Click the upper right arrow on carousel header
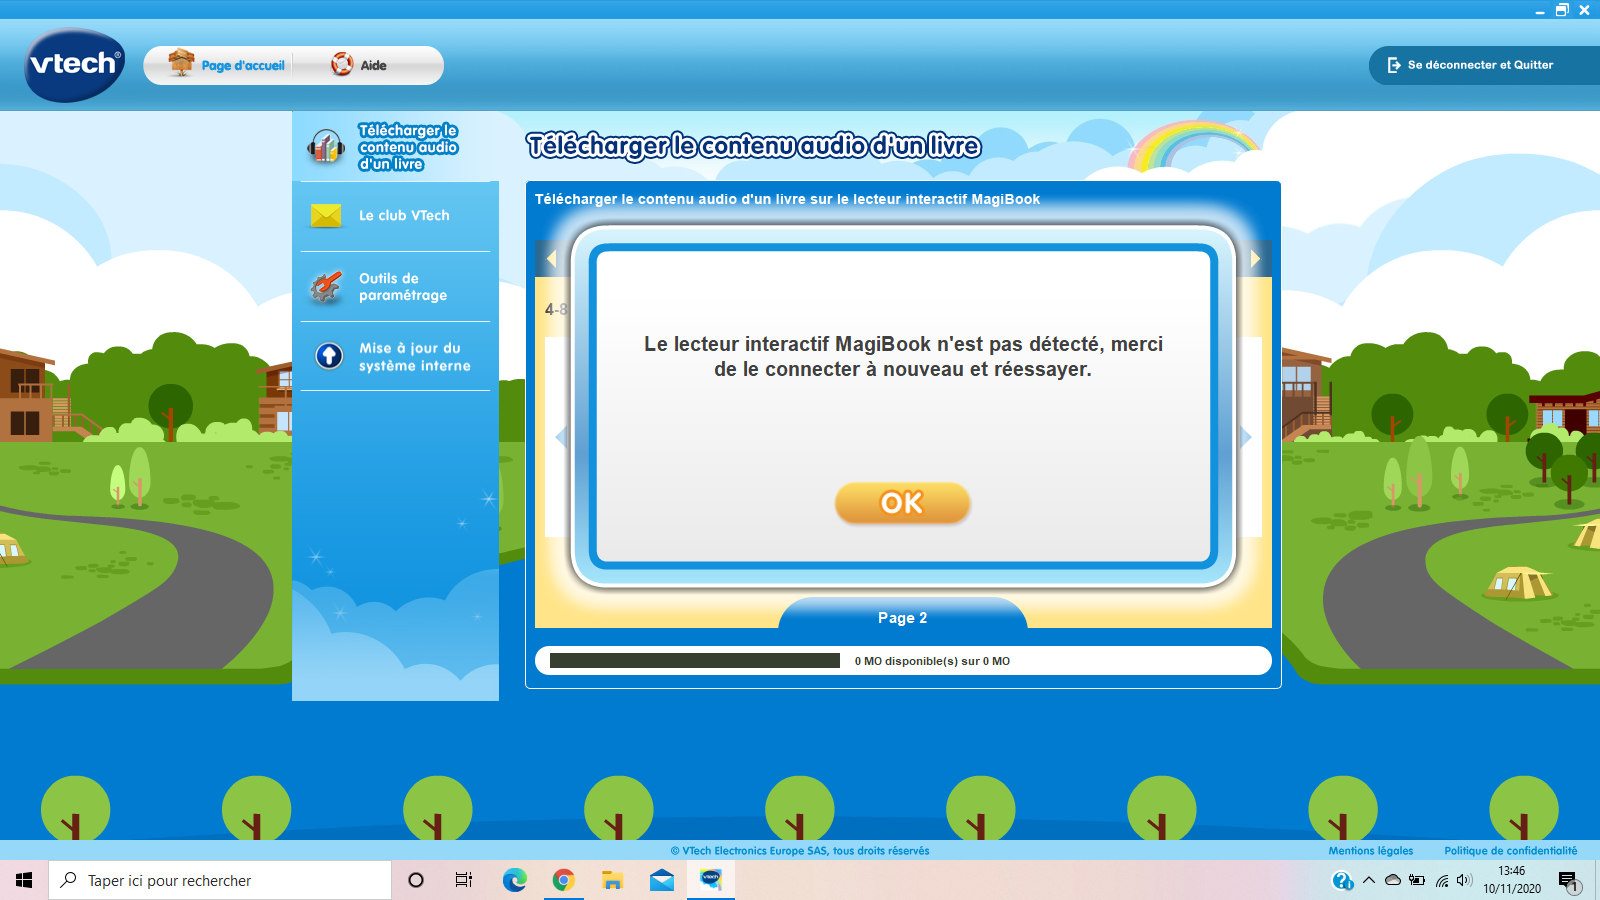 coord(1255,259)
